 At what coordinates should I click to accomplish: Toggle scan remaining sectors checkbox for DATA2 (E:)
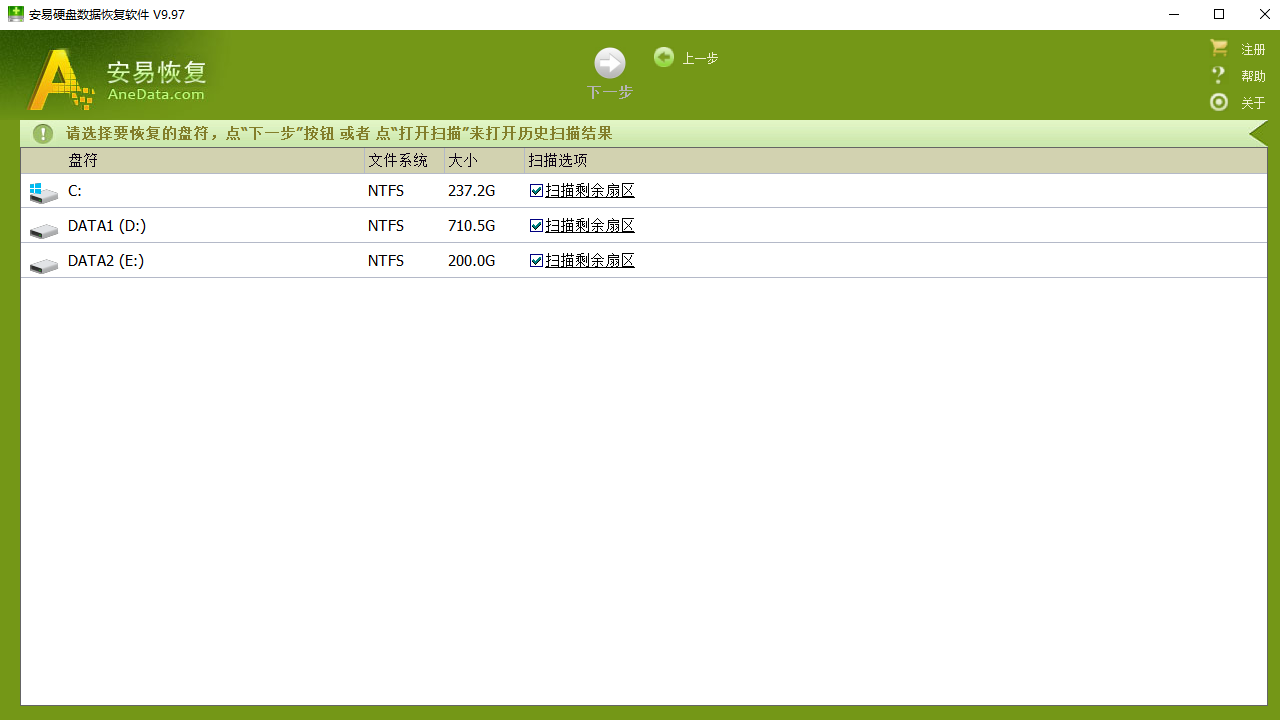(x=537, y=261)
